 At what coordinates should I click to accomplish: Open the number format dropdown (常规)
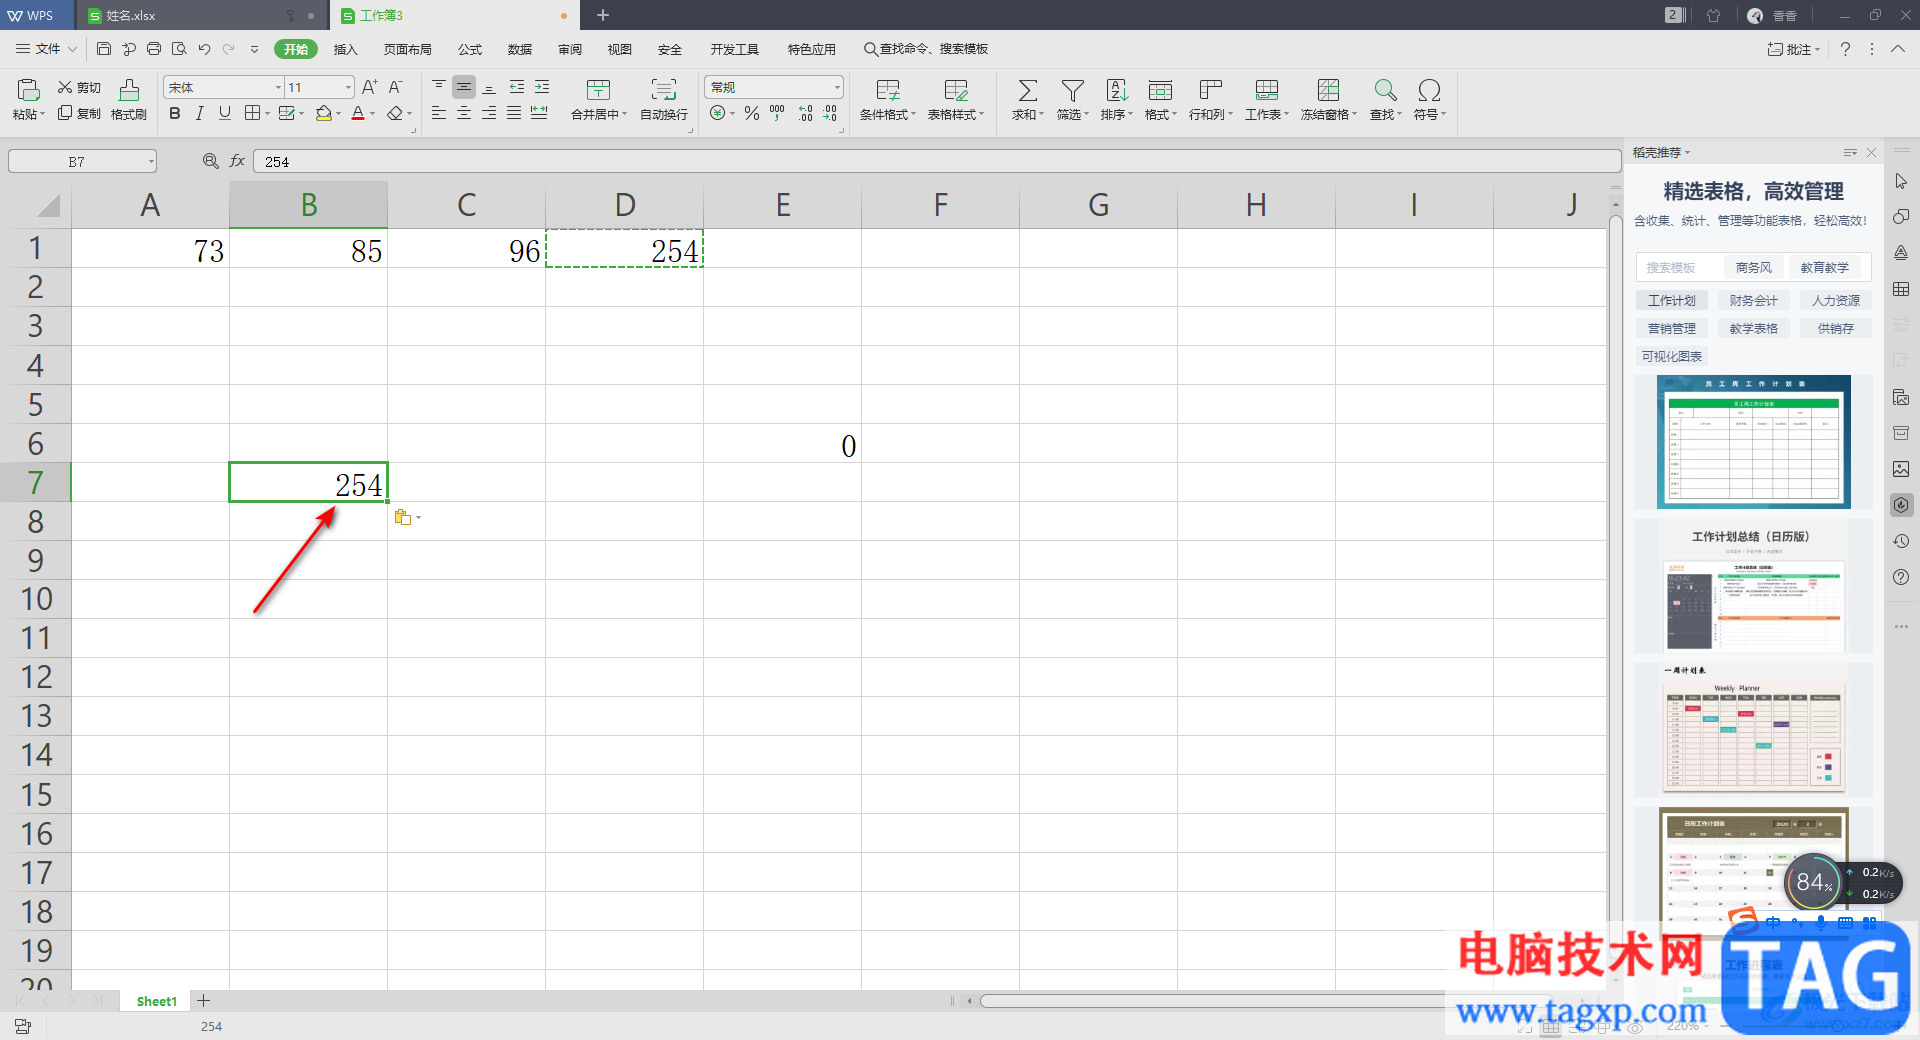tap(837, 88)
